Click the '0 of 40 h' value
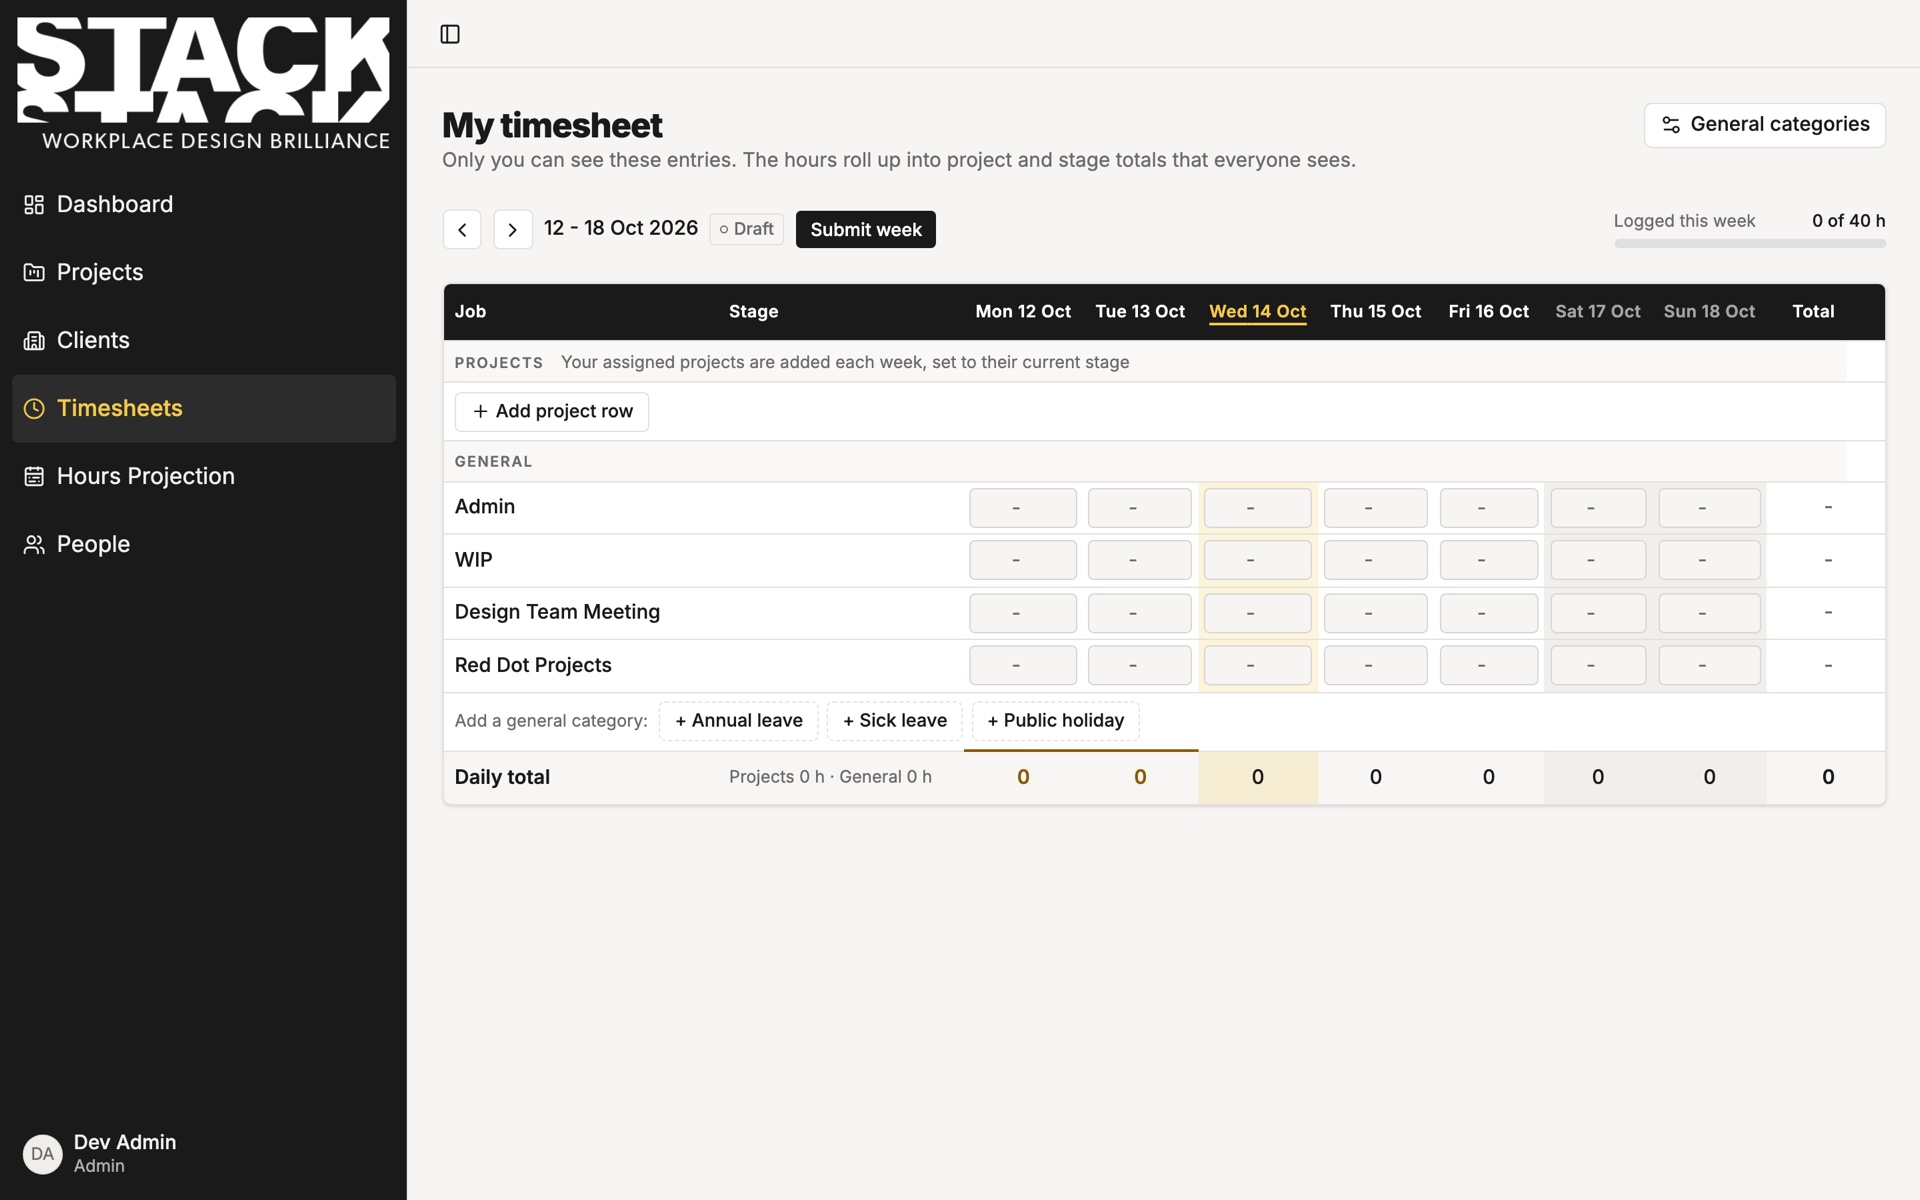 tap(1849, 221)
